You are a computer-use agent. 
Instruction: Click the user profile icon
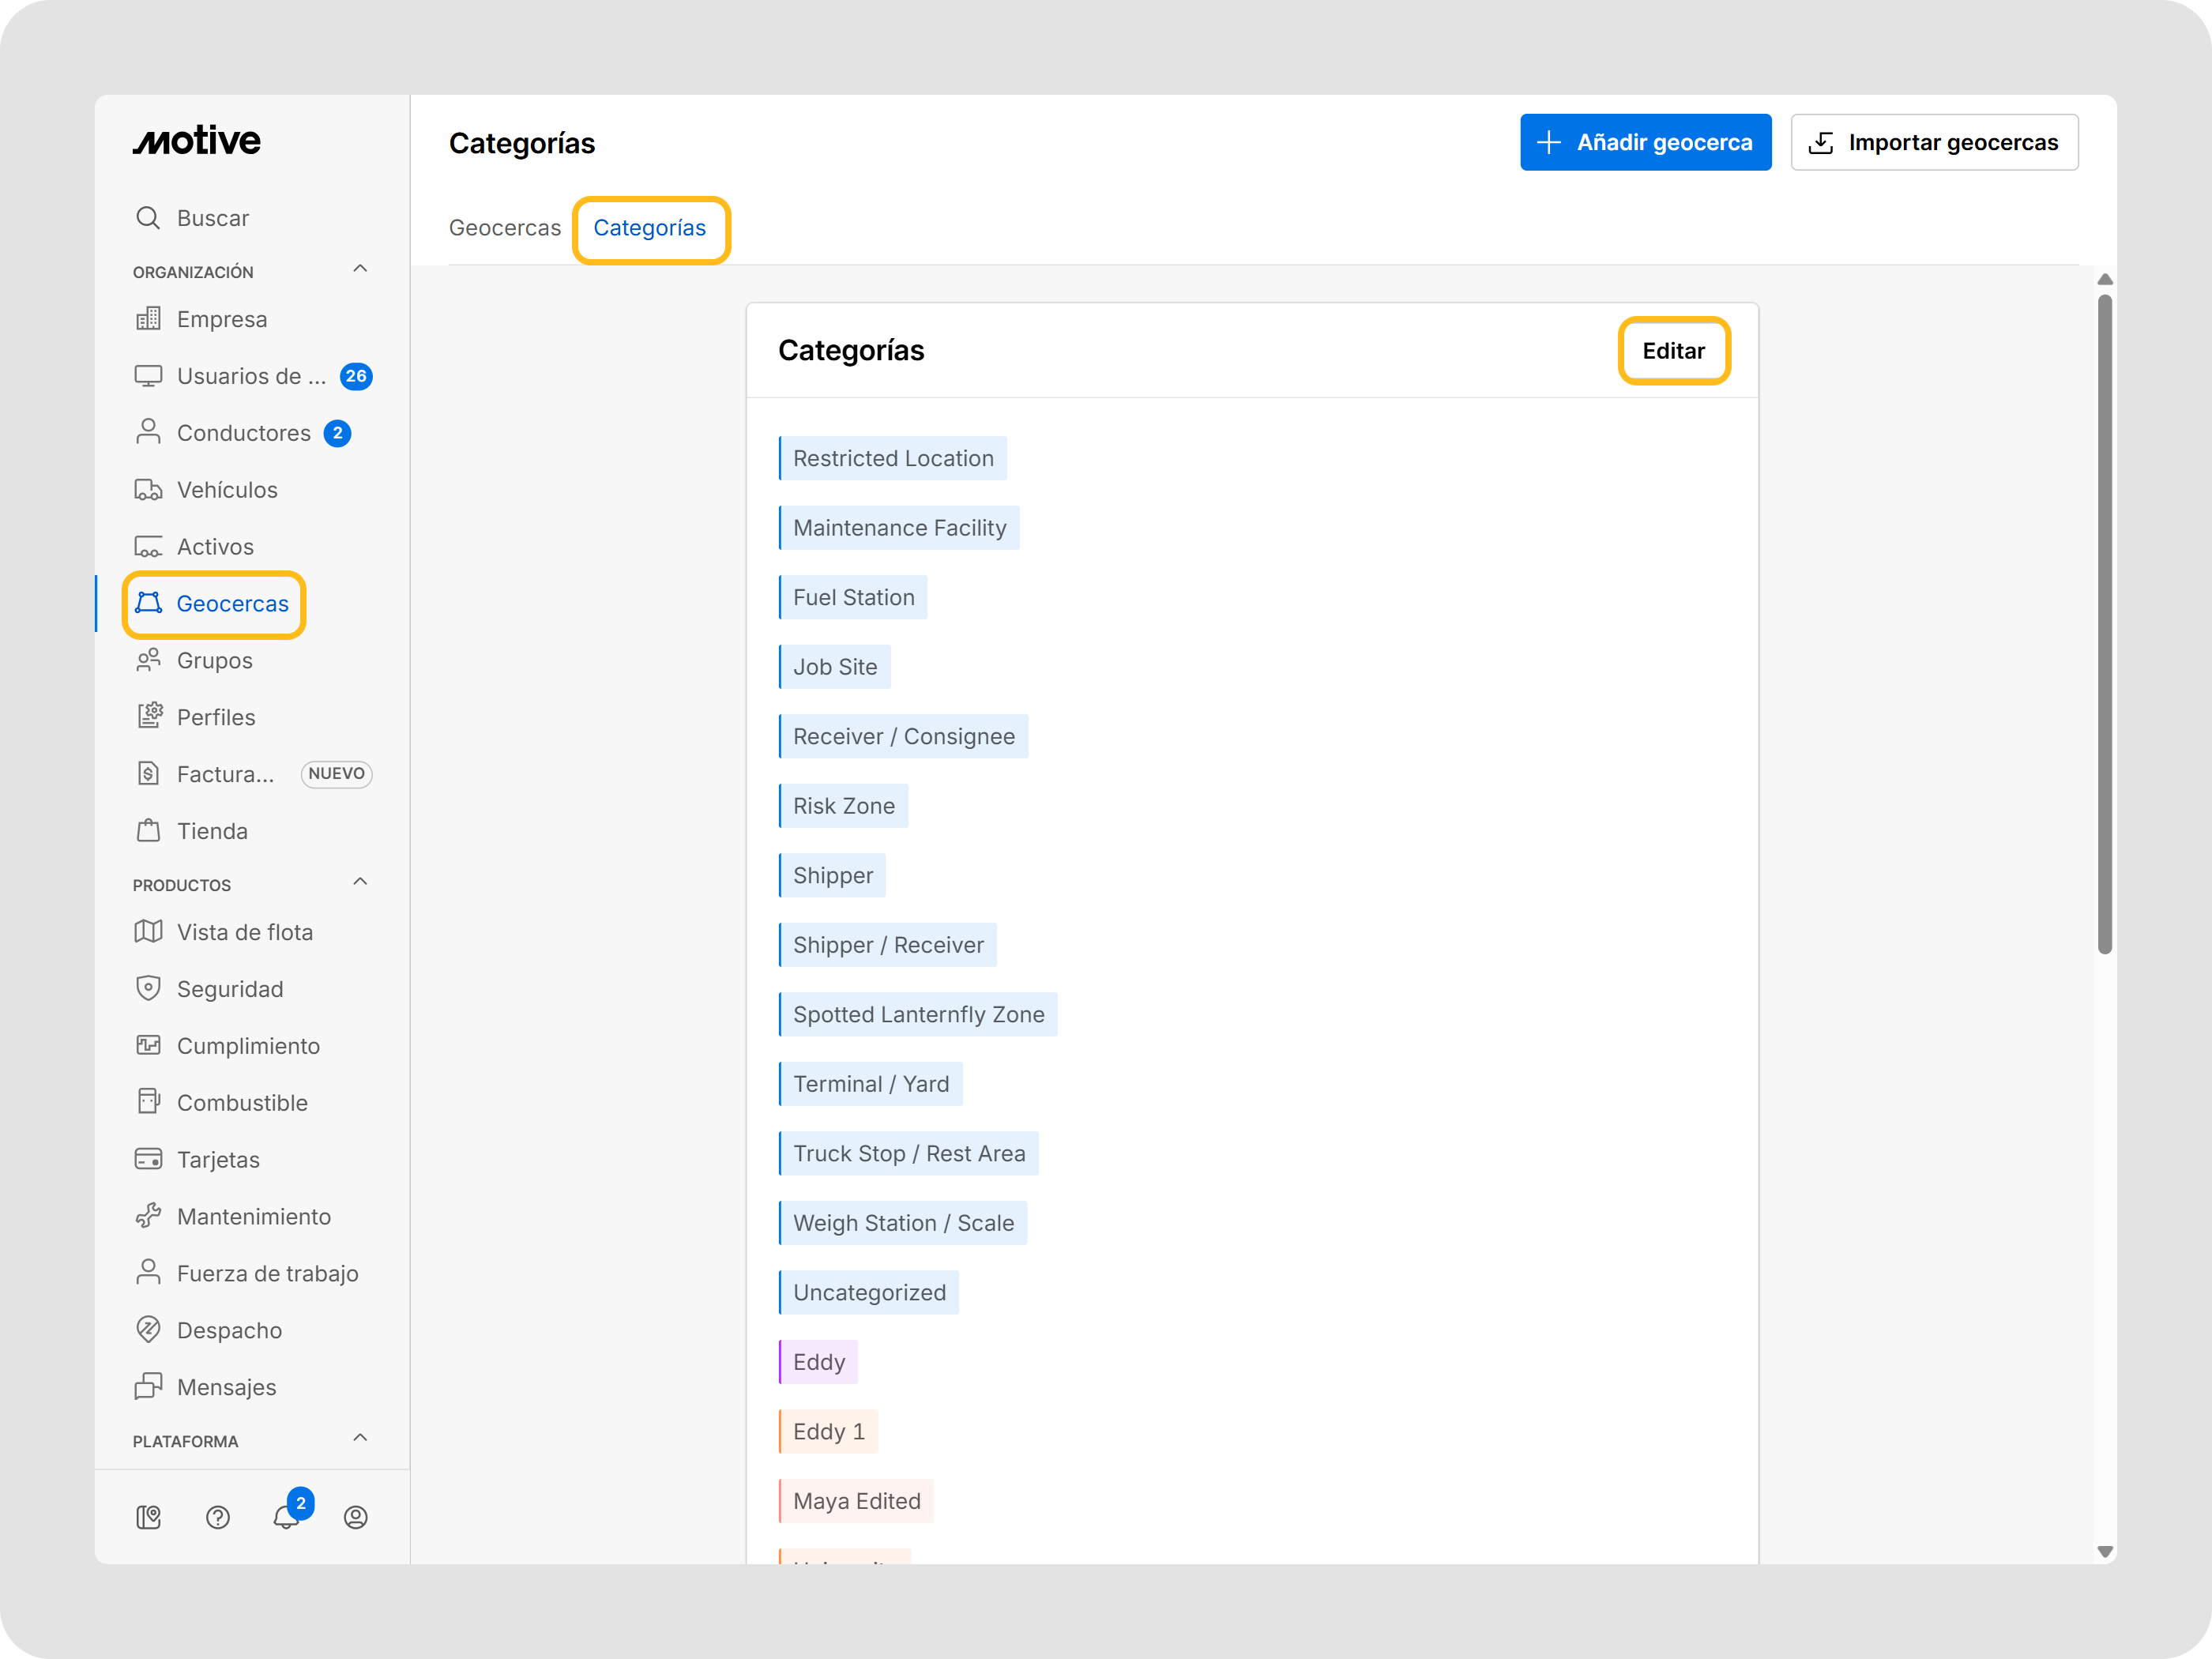pos(355,1517)
